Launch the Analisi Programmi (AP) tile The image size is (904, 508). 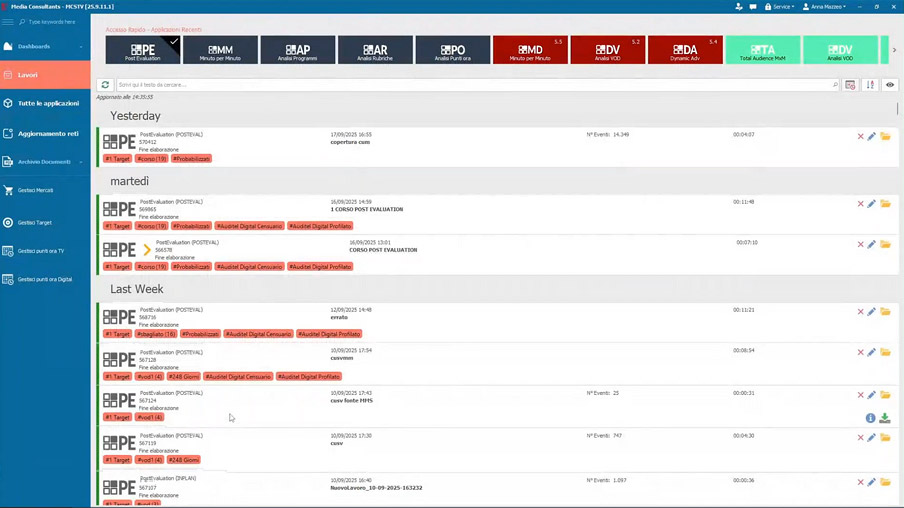(297, 50)
